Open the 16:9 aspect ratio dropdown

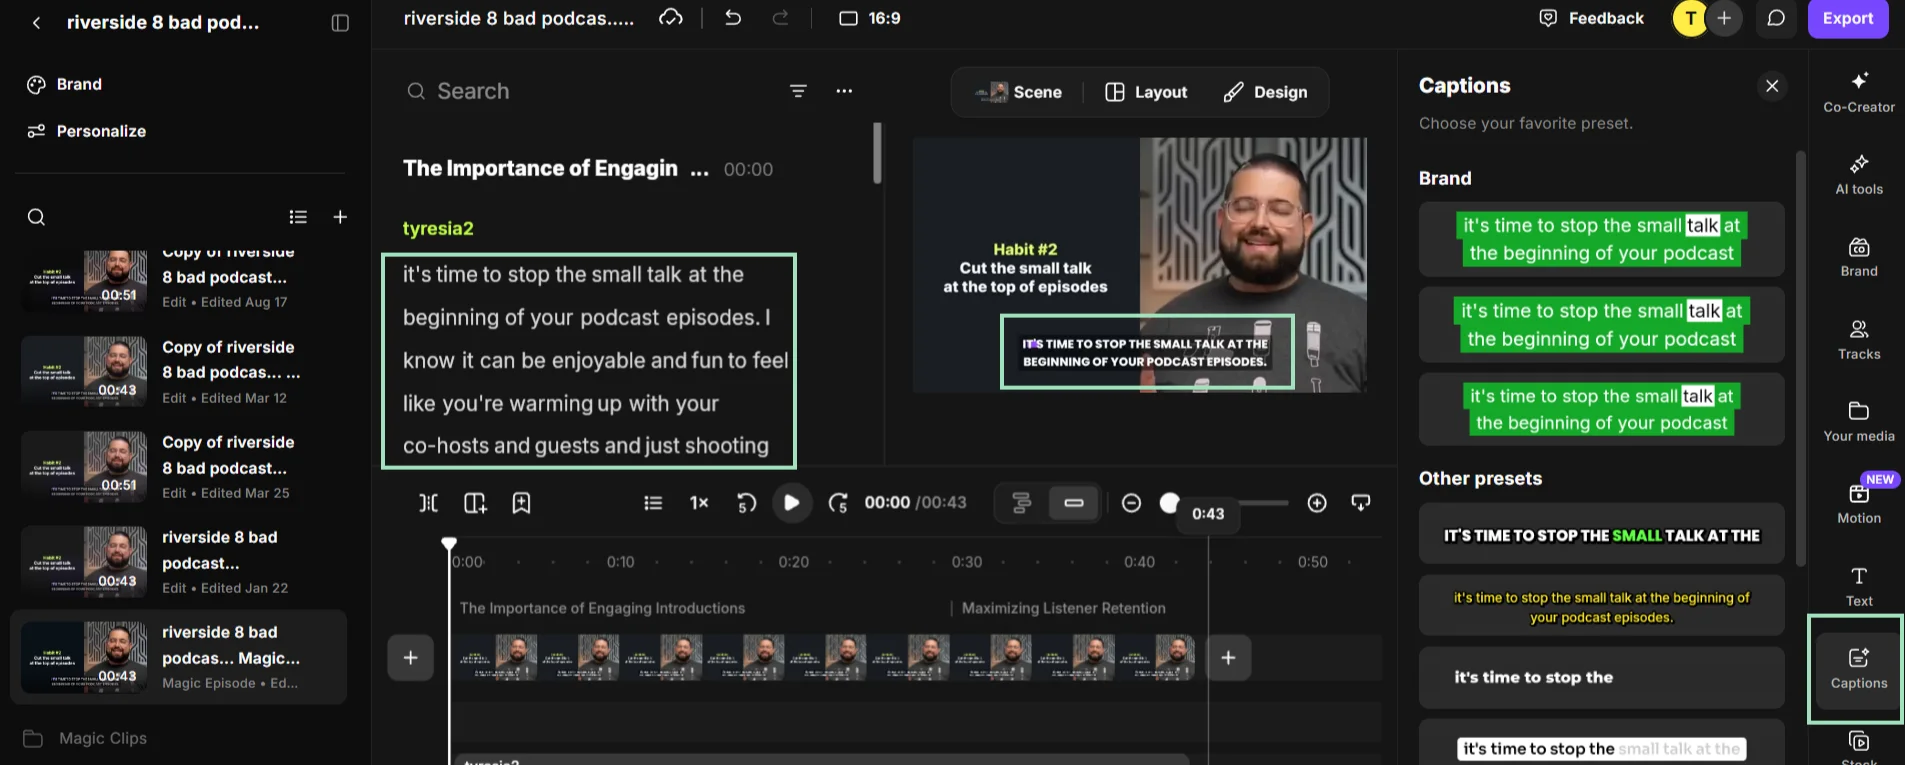[869, 18]
